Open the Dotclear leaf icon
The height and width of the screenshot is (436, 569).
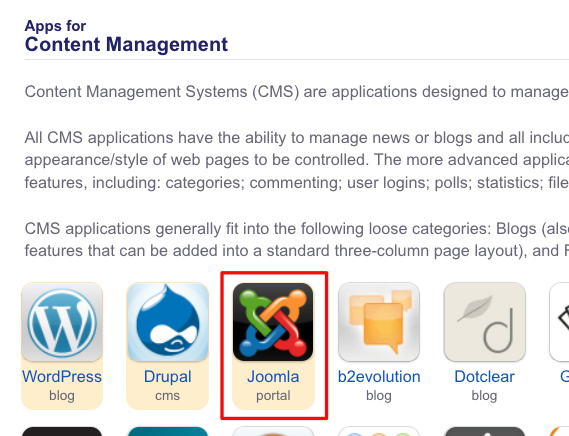click(x=484, y=322)
